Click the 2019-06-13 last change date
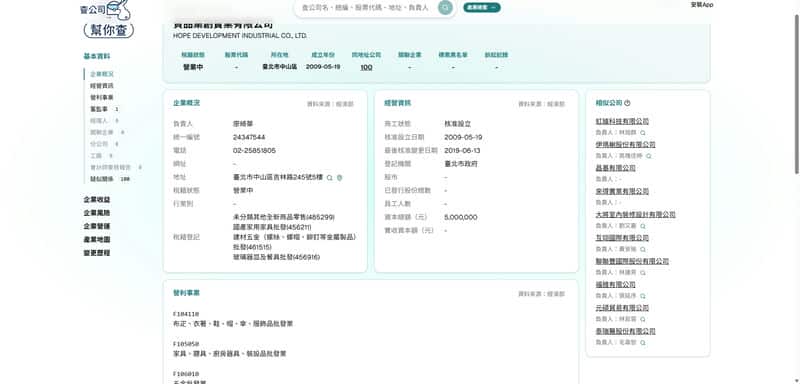The image size is (800, 384). (x=462, y=150)
